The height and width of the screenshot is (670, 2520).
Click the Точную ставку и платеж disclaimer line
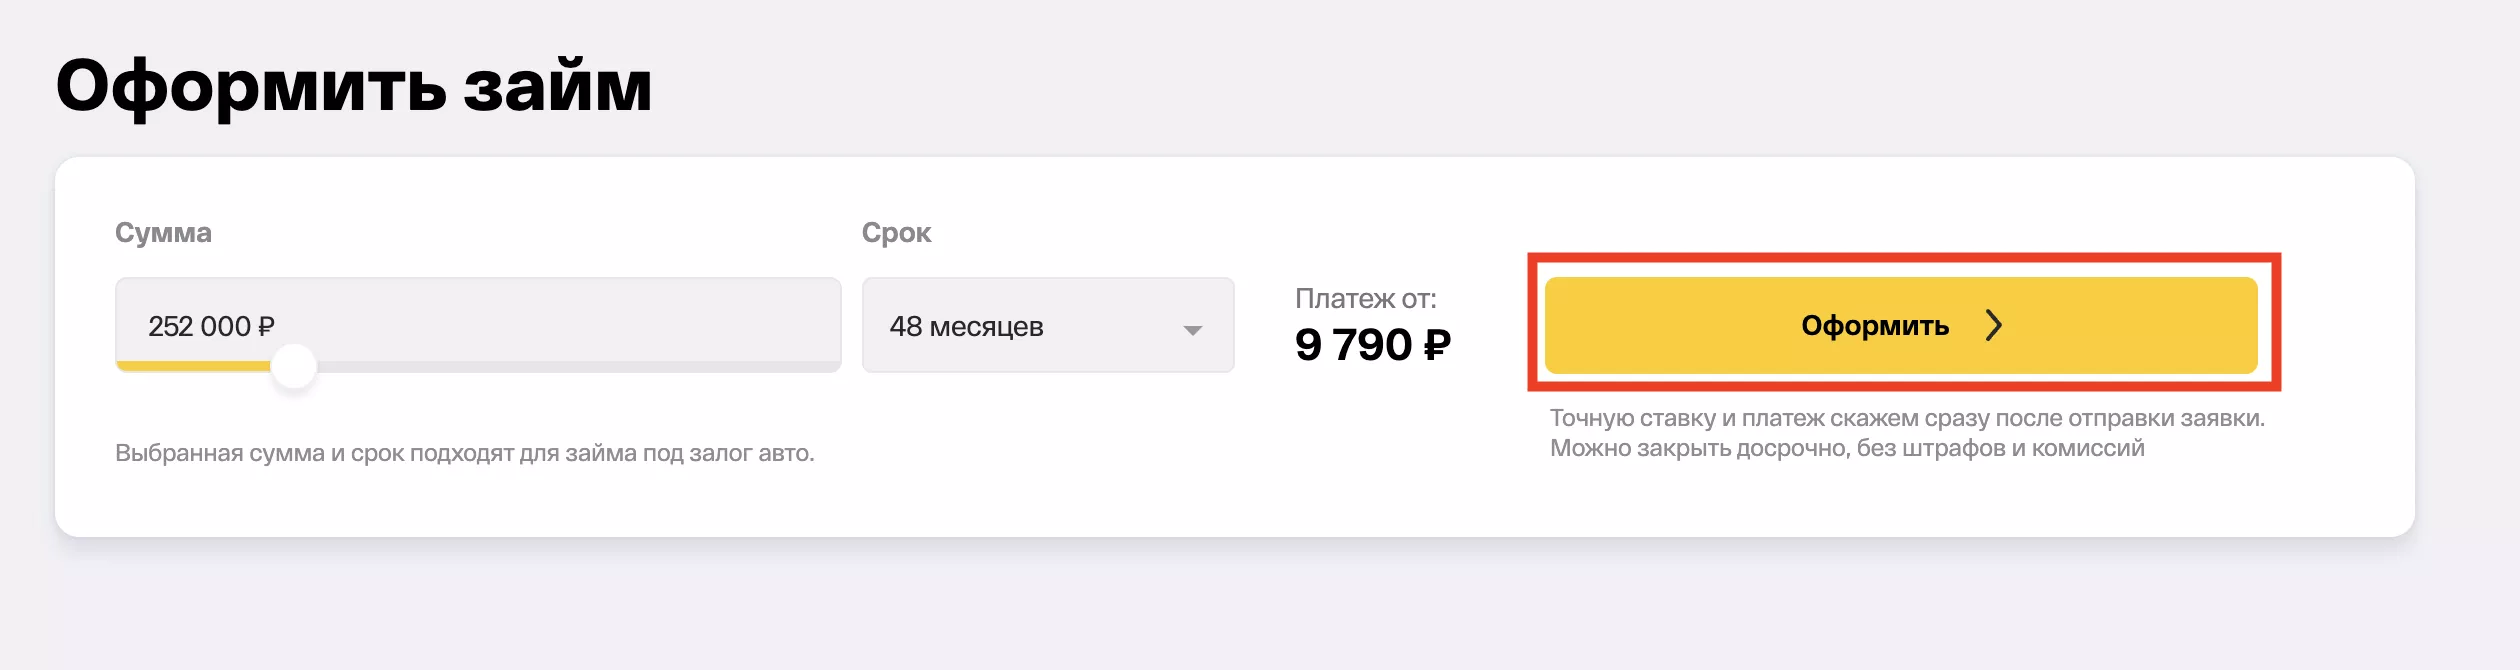coord(1907,418)
